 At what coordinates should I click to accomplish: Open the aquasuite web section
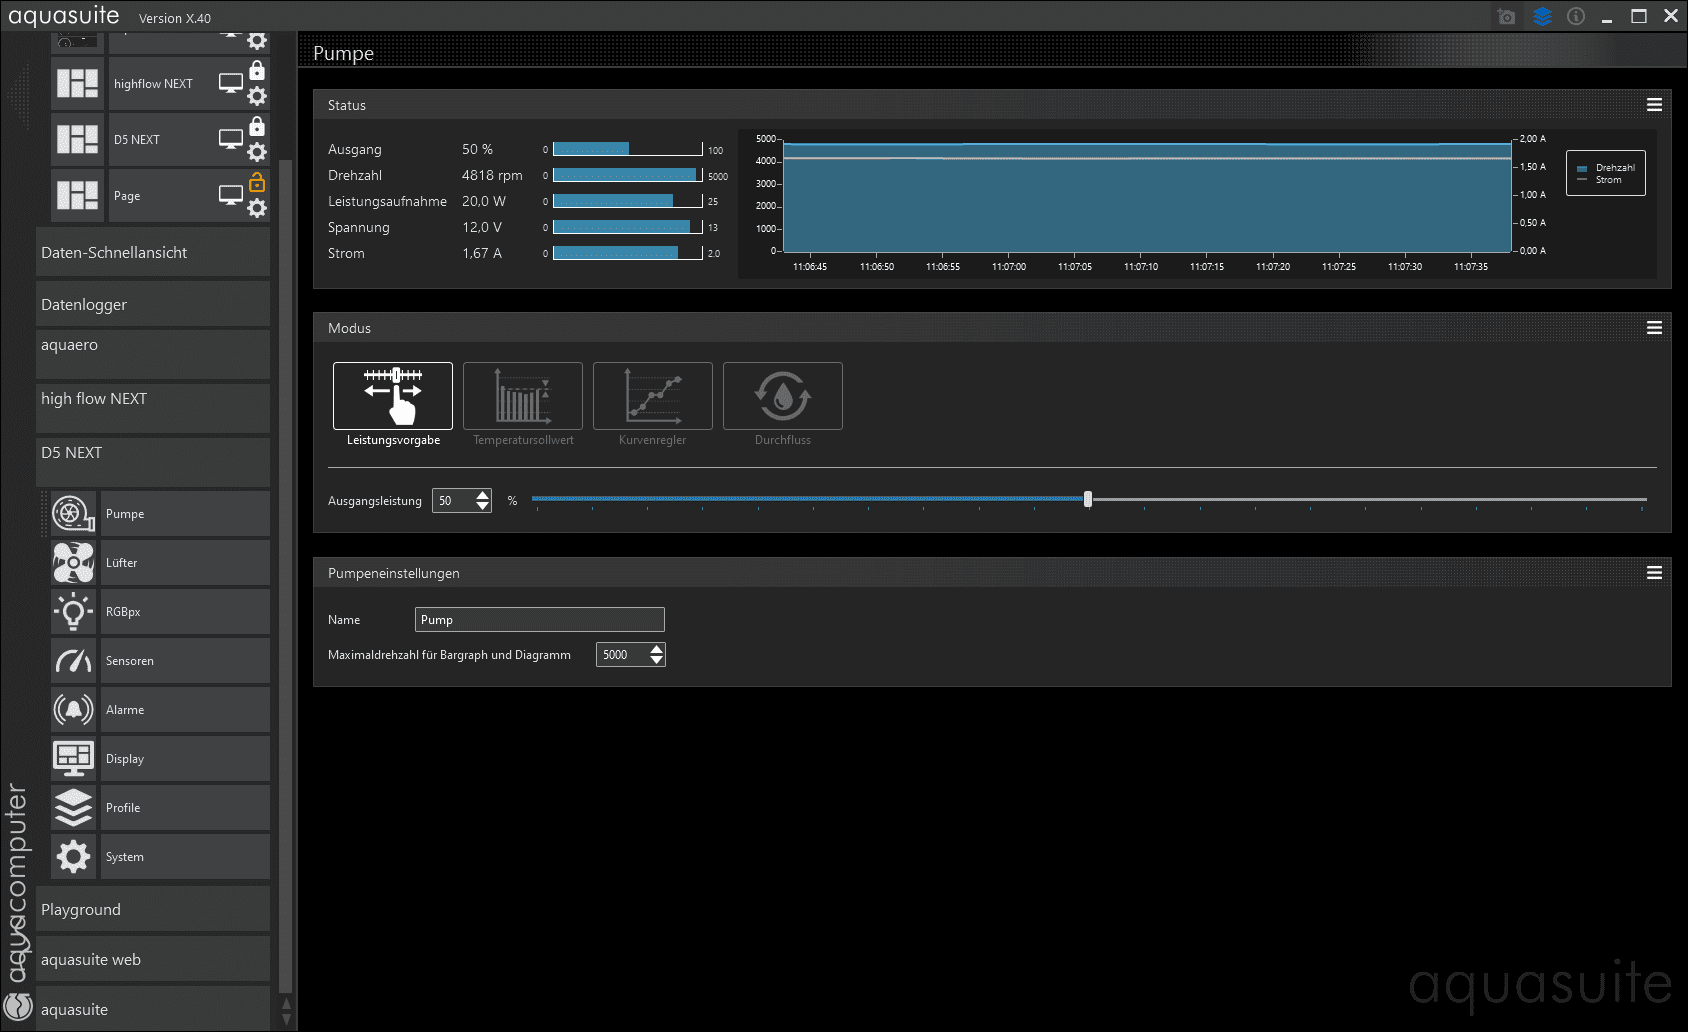point(153,960)
